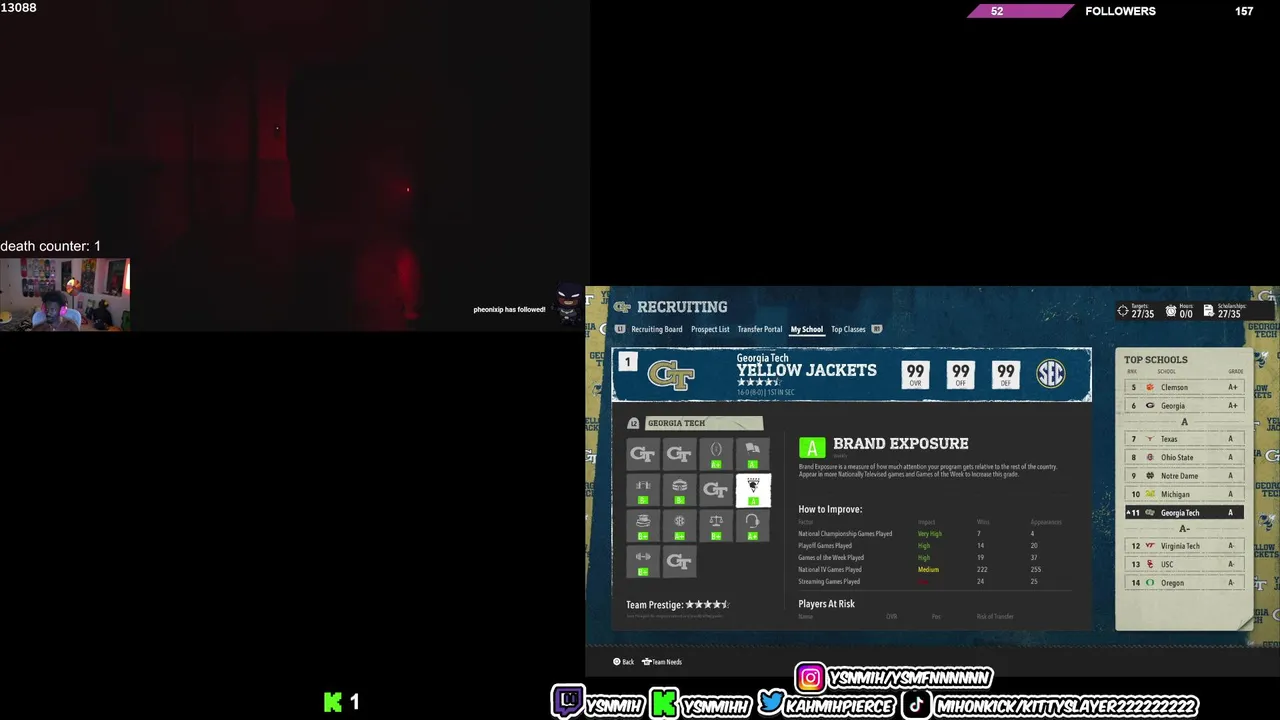1280x720 pixels.
Task: Select the coach headset A+ tile
Action: [753, 526]
